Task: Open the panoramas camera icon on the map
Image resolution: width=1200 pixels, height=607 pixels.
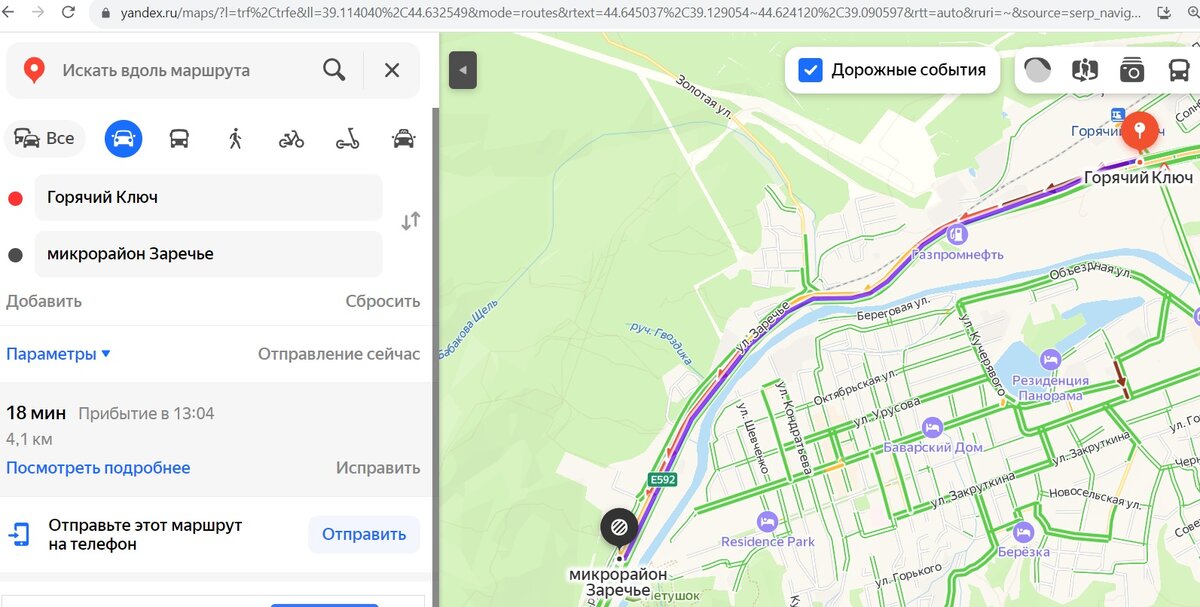Action: click(1131, 70)
